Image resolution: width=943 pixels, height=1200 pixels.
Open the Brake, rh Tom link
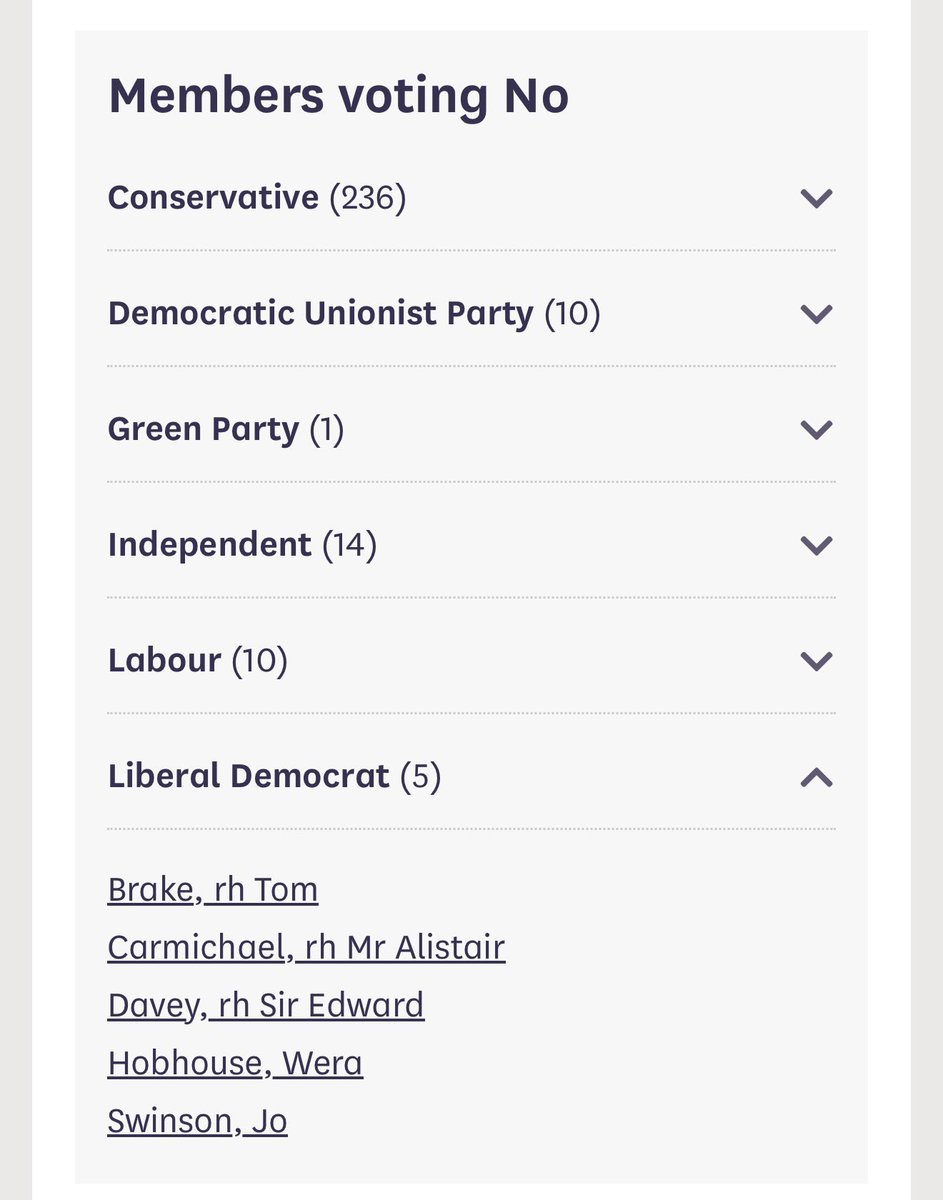click(213, 890)
